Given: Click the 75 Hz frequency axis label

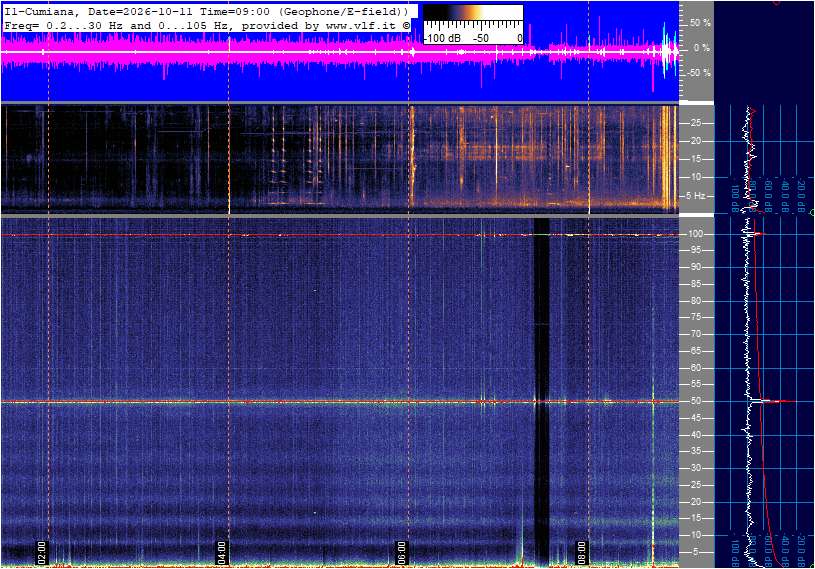Looking at the screenshot, I should pyautogui.click(x=695, y=317).
